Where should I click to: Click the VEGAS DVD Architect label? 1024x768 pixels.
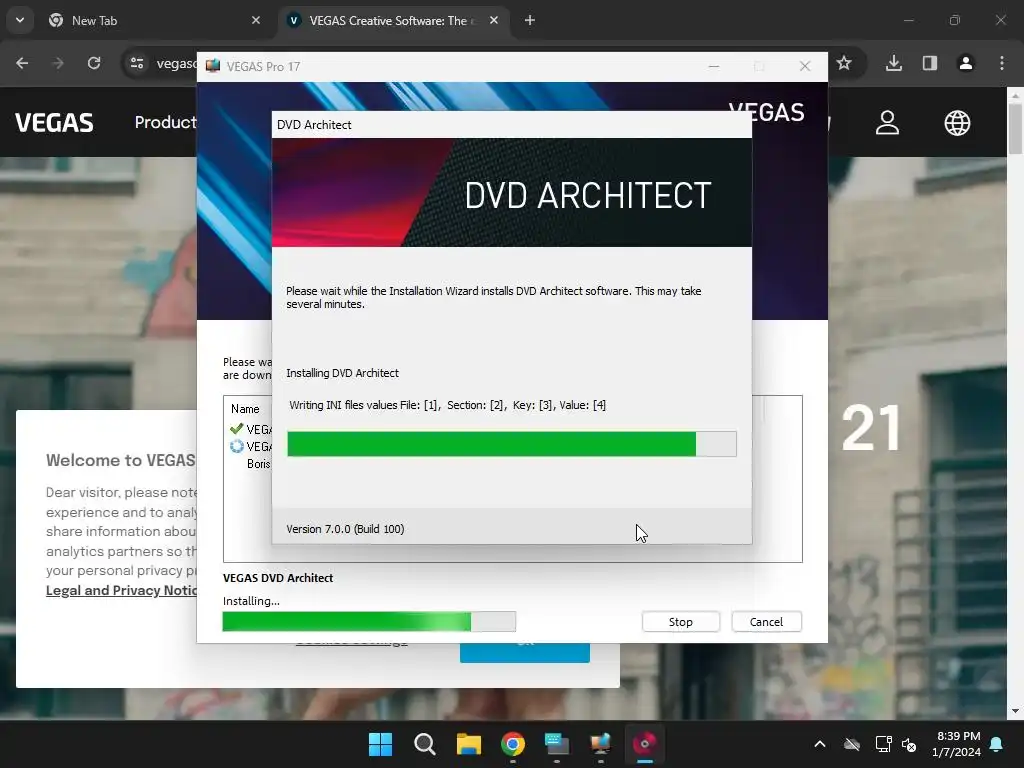[x=278, y=578]
